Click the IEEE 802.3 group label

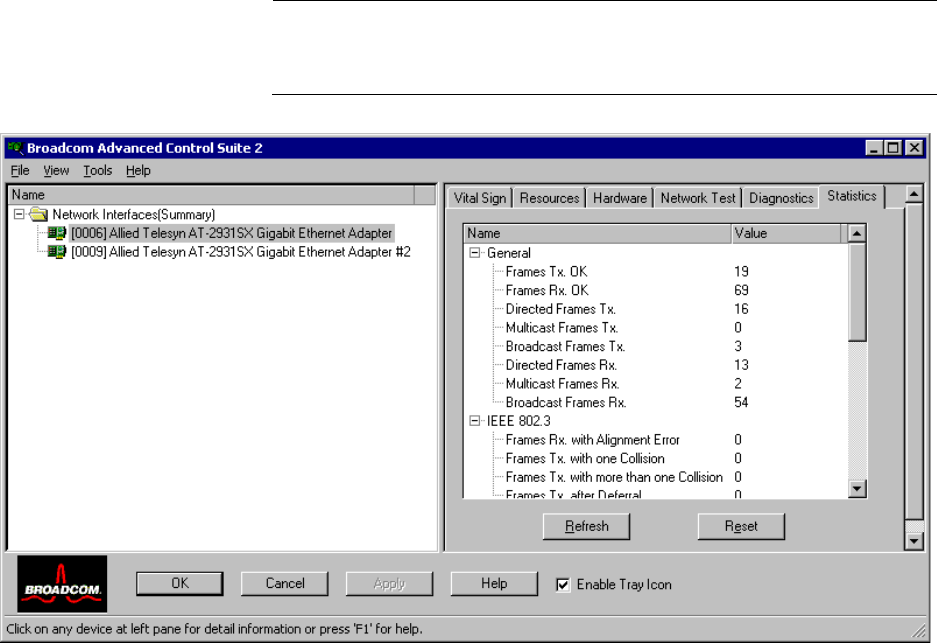519,421
